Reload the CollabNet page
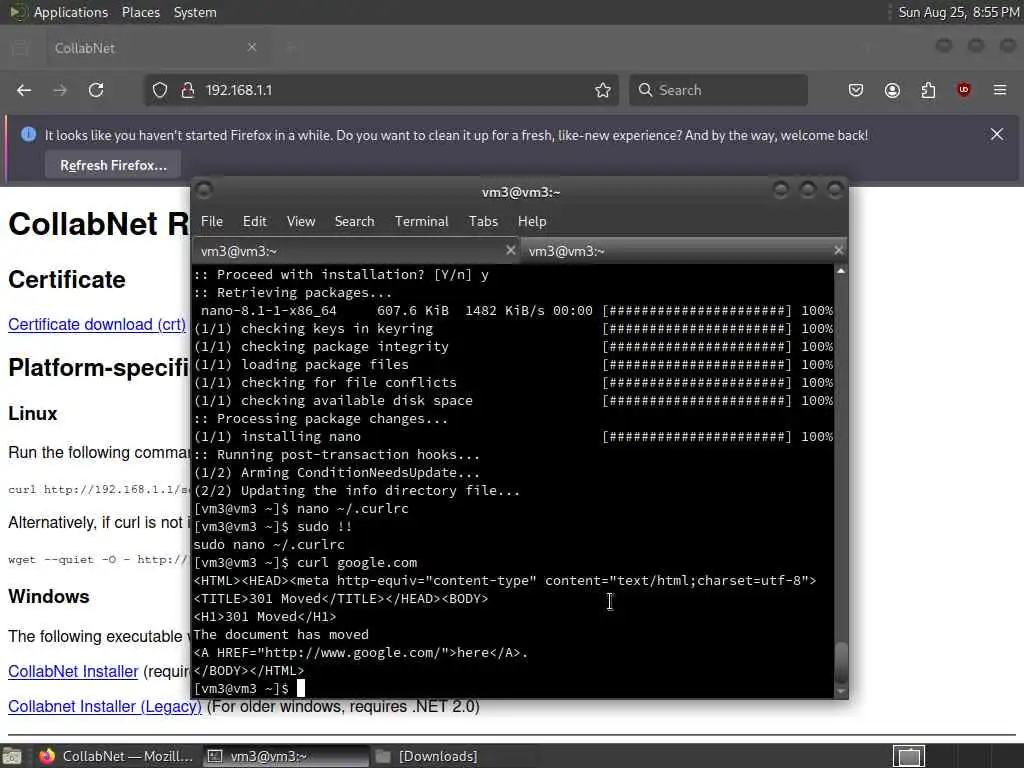The image size is (1024, 768). click(96, 90)
